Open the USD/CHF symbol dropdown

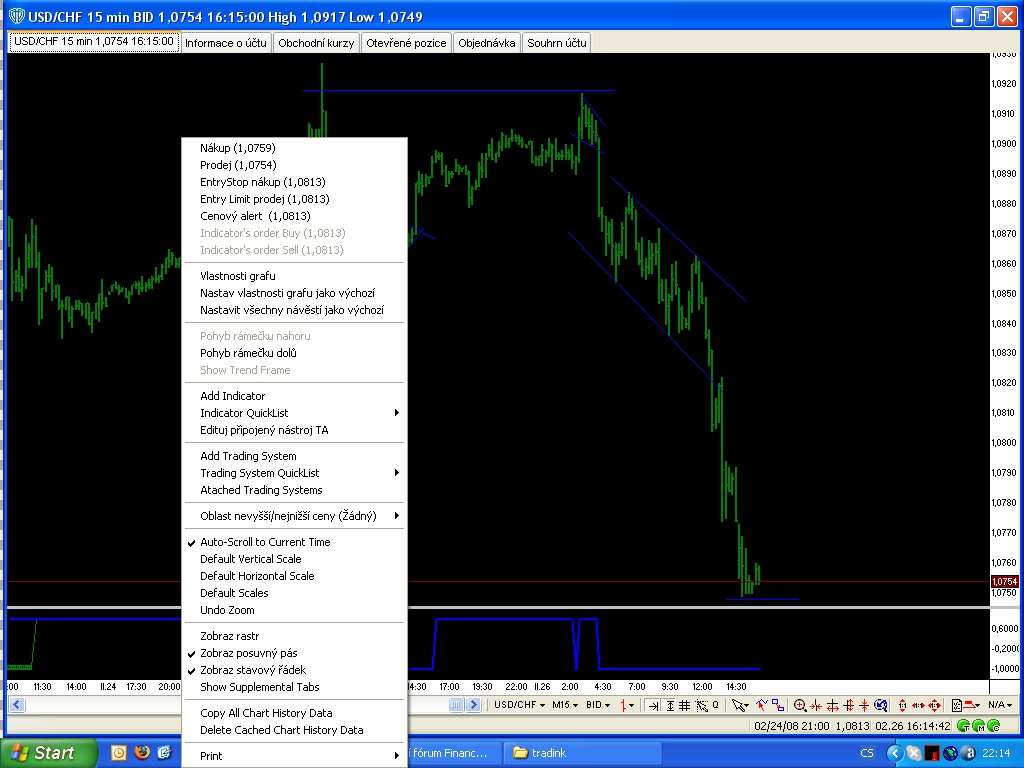coord(520,705)
